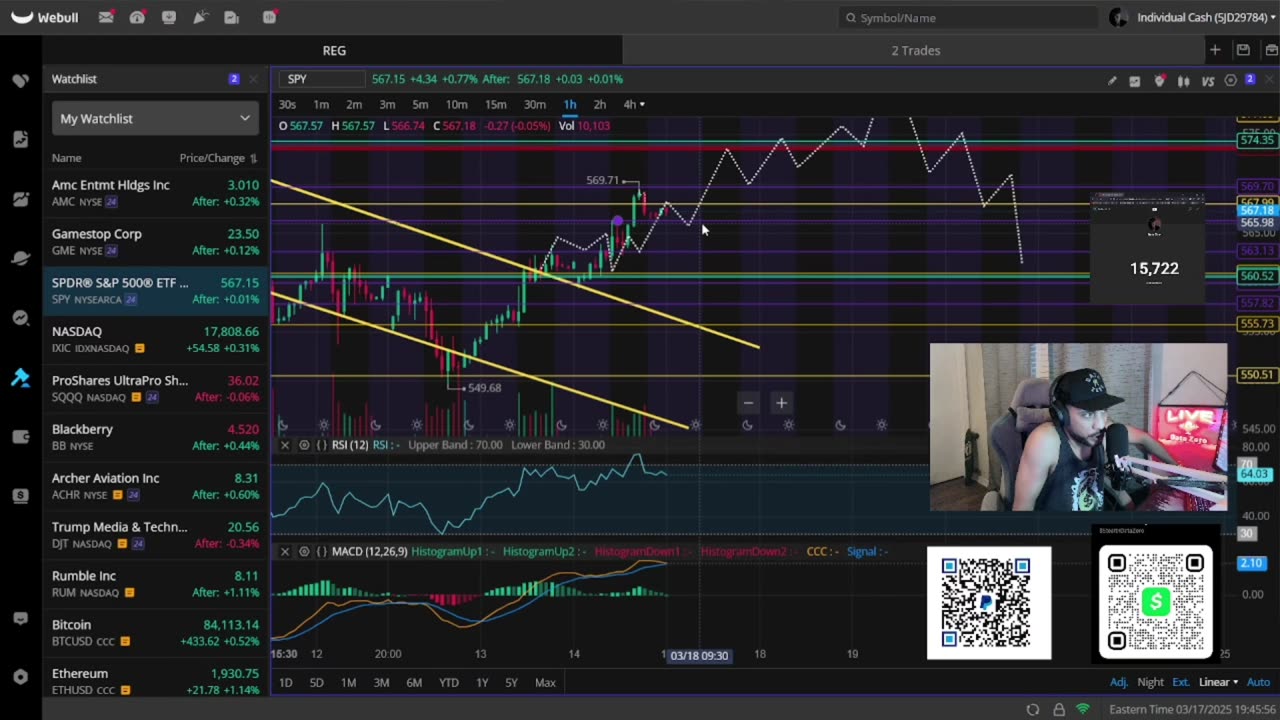Toggle MACD indicator visibility eye icon
Image resolution: width=1280 pixels, height=720 pixels.
click(304, 552)
